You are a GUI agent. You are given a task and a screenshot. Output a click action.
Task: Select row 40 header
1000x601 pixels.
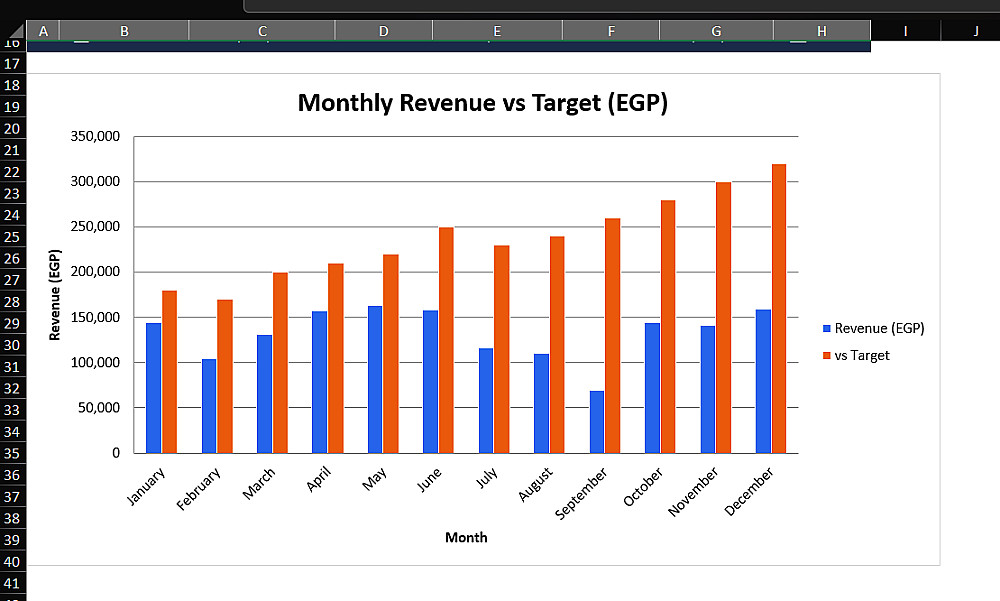pyautogui.click(x=12, y=562)
